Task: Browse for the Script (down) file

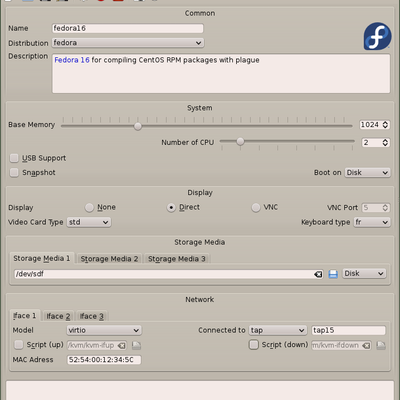Action: click(x=381, y=345)
